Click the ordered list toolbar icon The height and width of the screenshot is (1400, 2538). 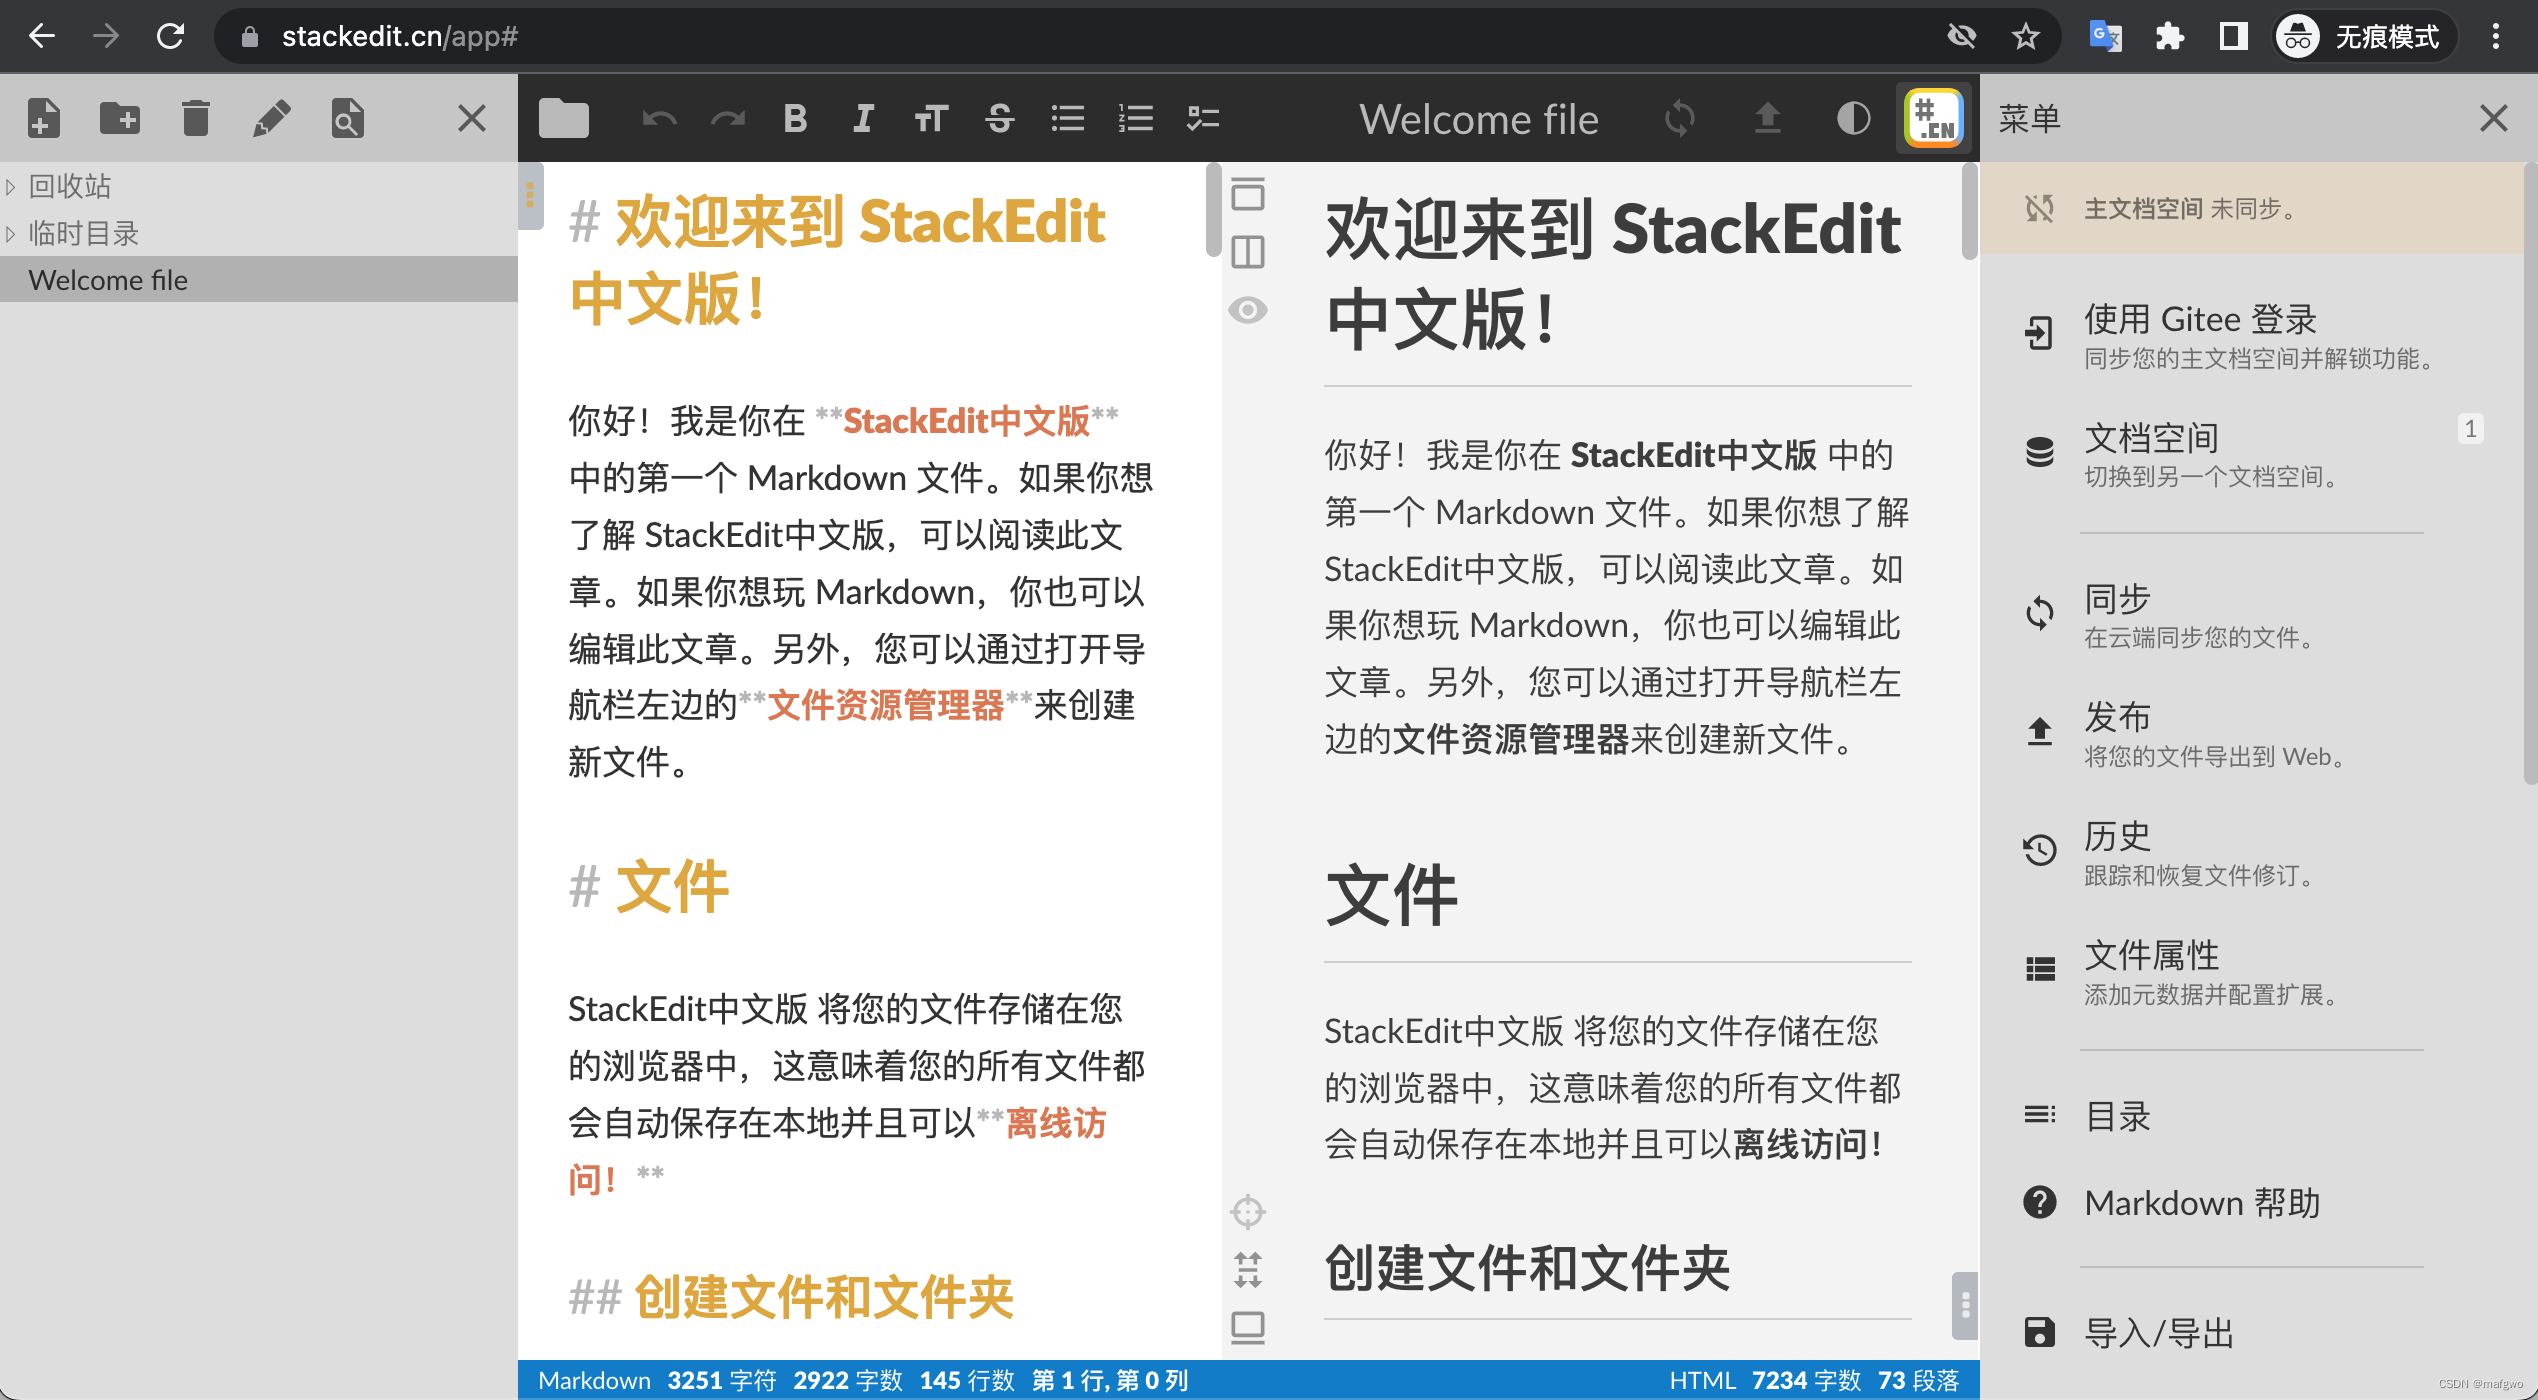1135,119
